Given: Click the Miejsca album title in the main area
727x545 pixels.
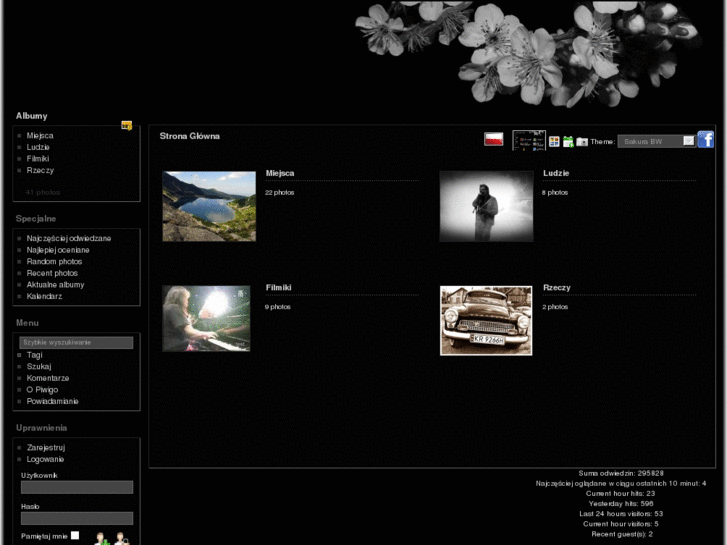Looking at the screenshot, I should [x=280, y=173].
